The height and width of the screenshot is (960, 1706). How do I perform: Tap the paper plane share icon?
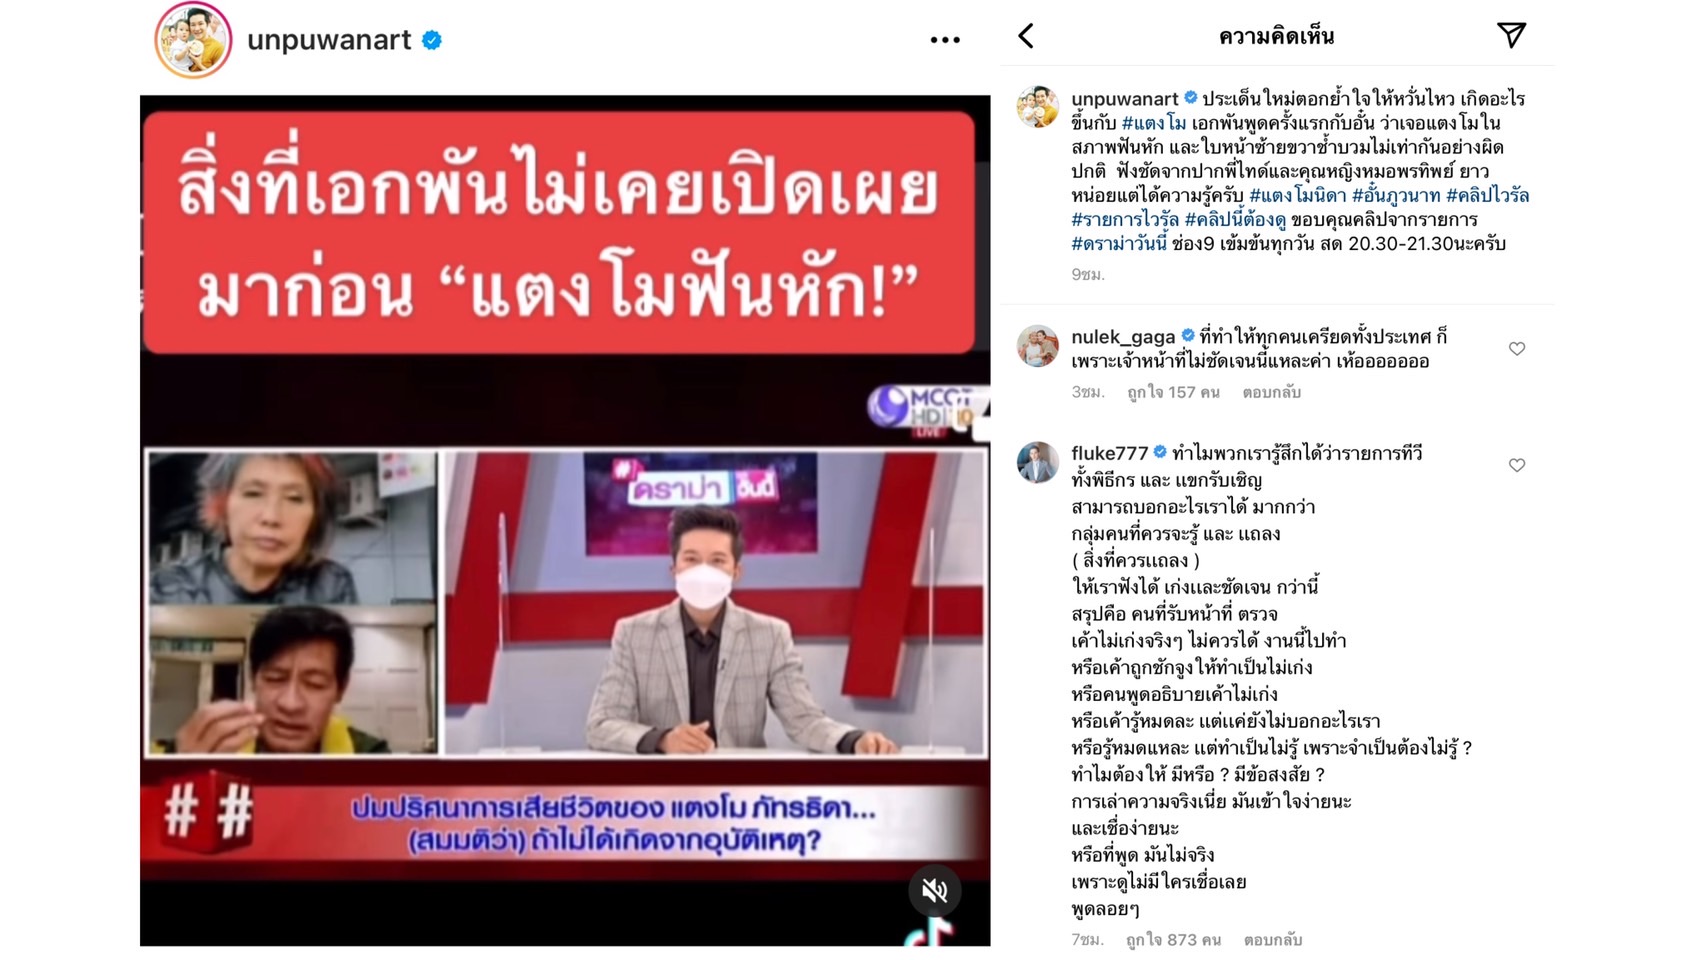point(1511,35)
